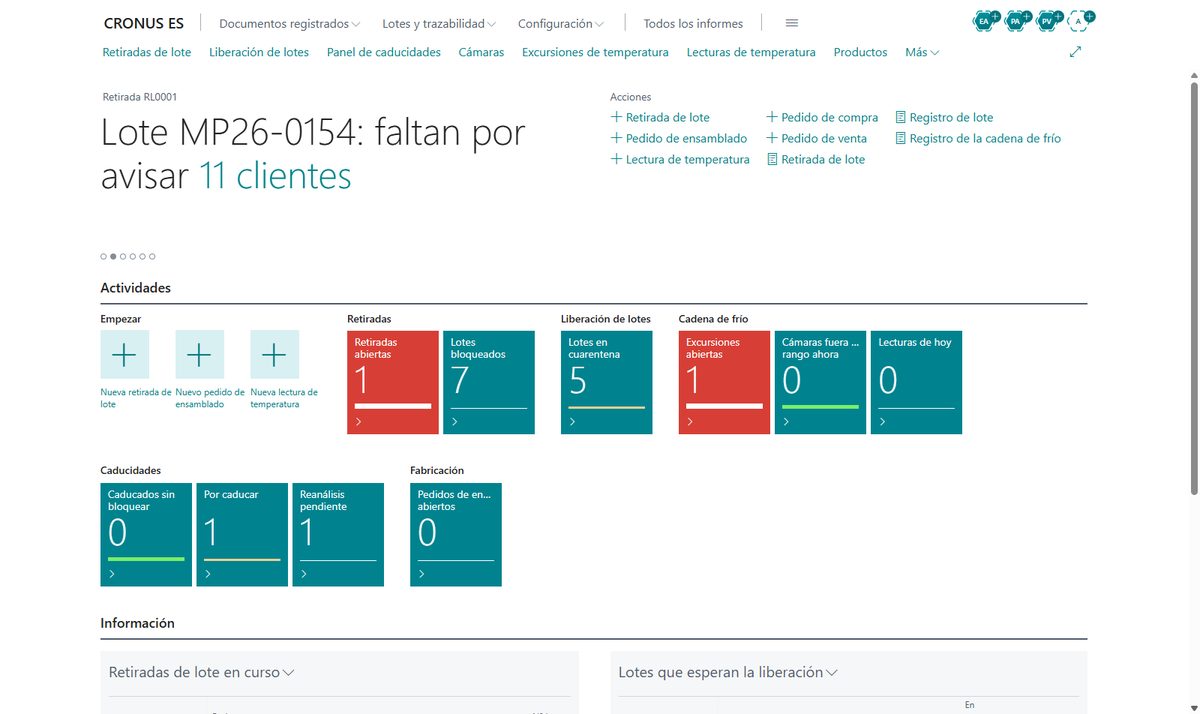The width and height of the screenshot is (1200, 714).
Task: Select the third headline carousel dot
Action: pos(123,256)
